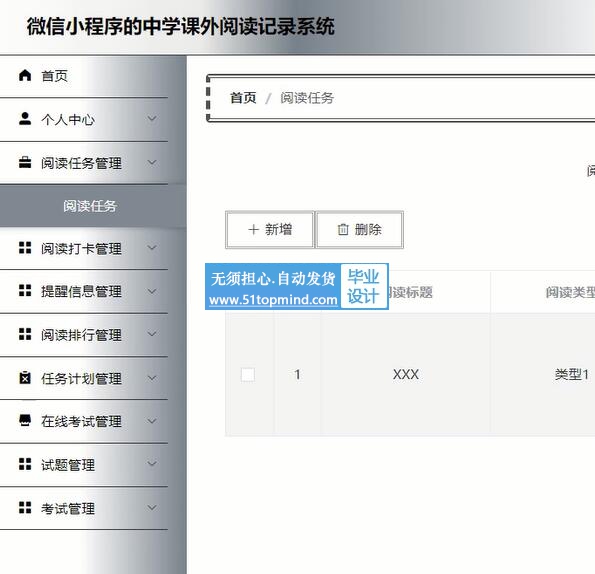Screen dimensions: 595x574
Task: Click the briefcase icon for 阅读任务管理
Action: coord(25,162)
